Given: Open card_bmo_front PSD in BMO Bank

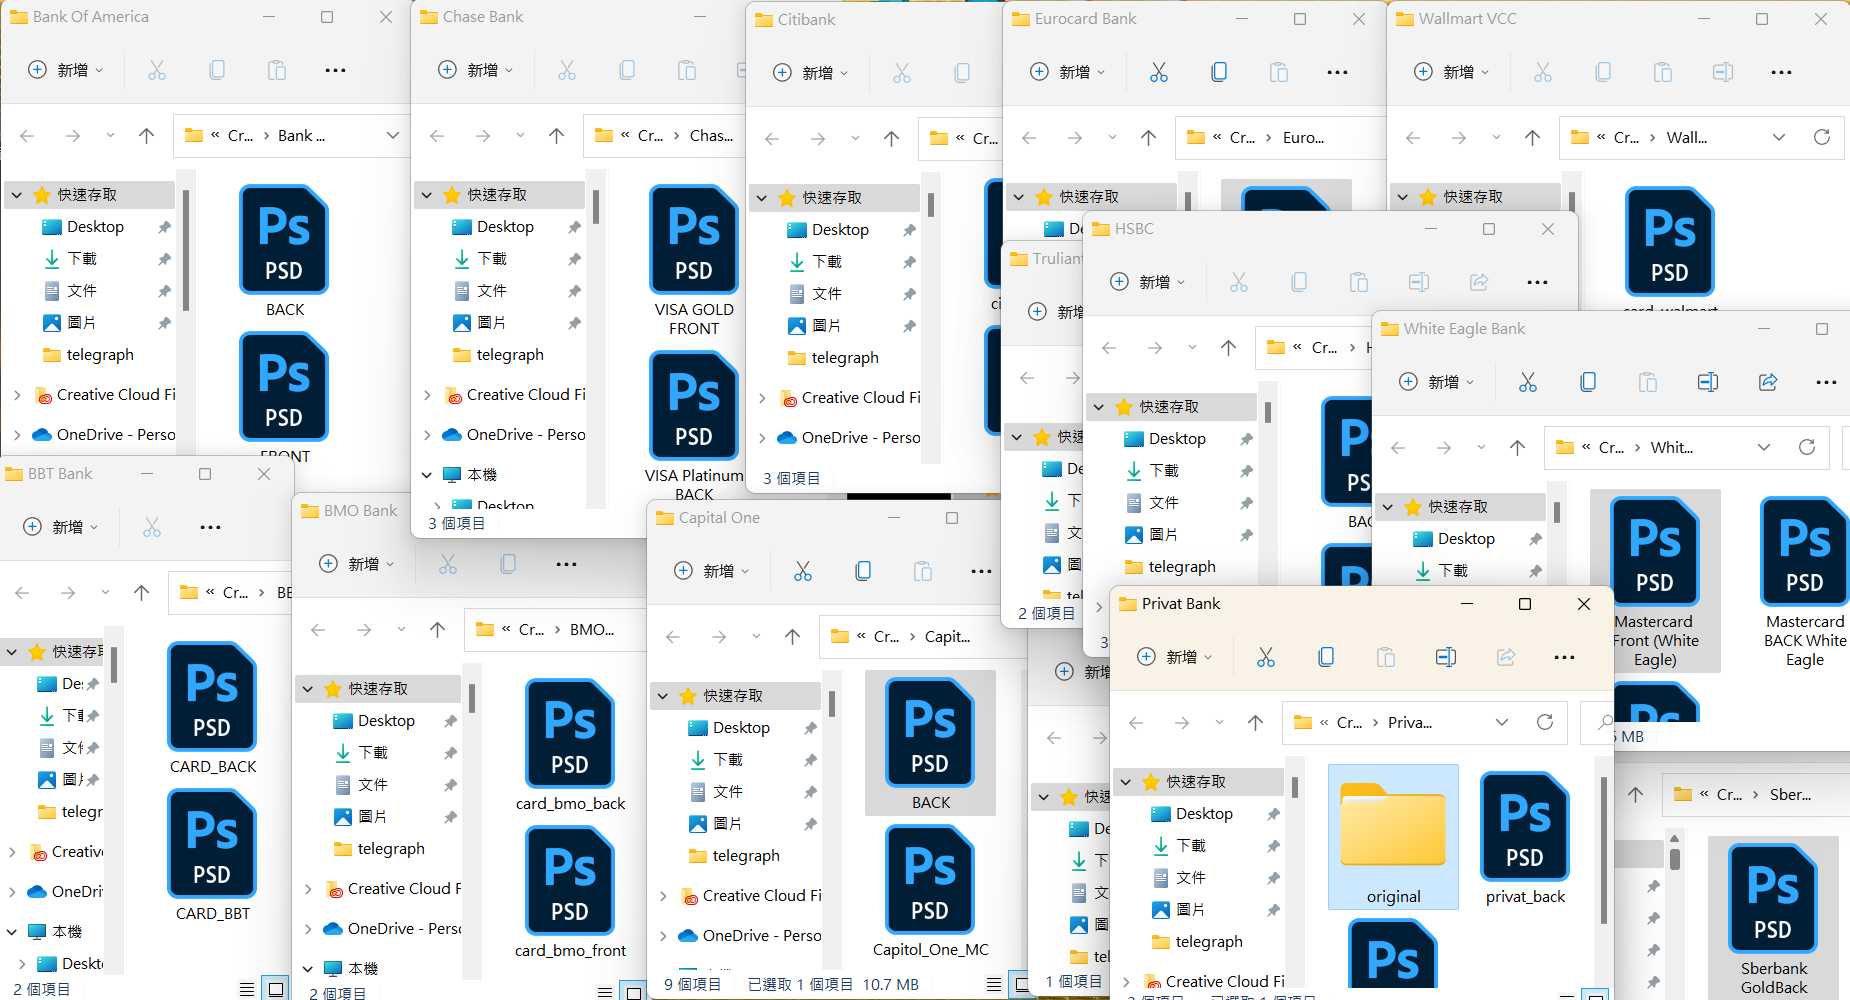Looking at the screenshot, I should click(x=570, y=893).
